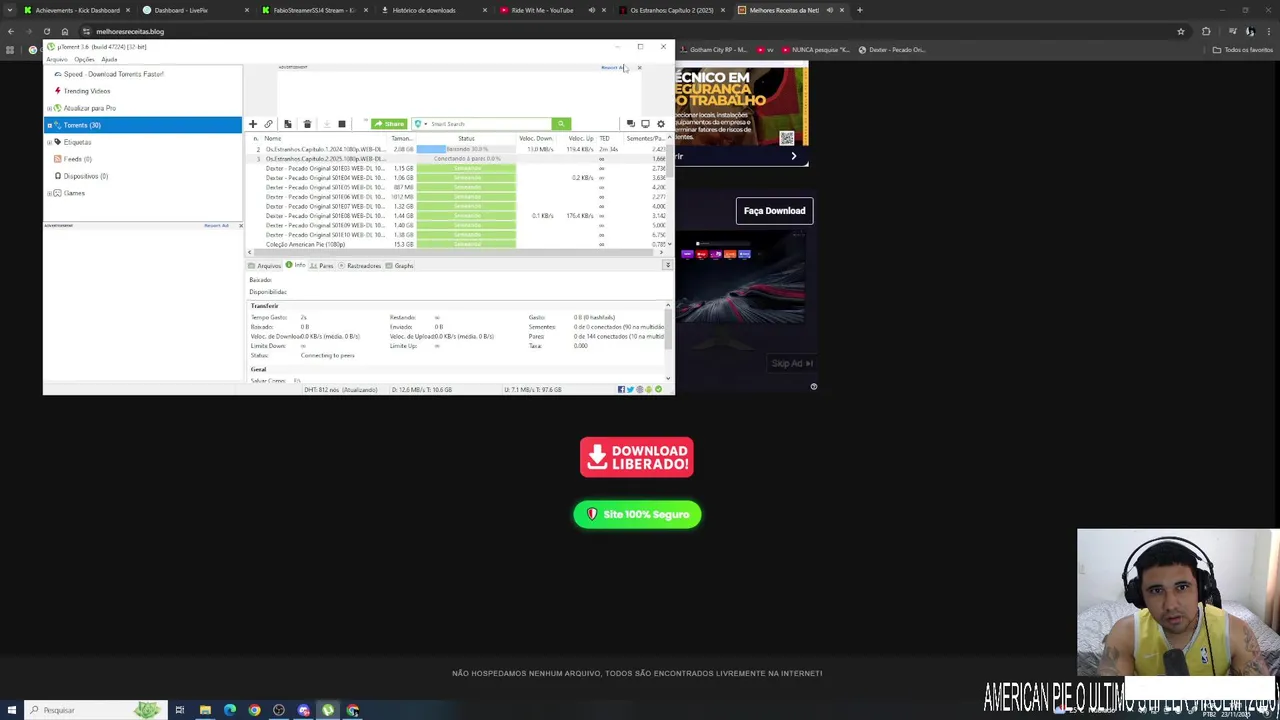Close the sidebar advertisement panel

click(240, 226)
